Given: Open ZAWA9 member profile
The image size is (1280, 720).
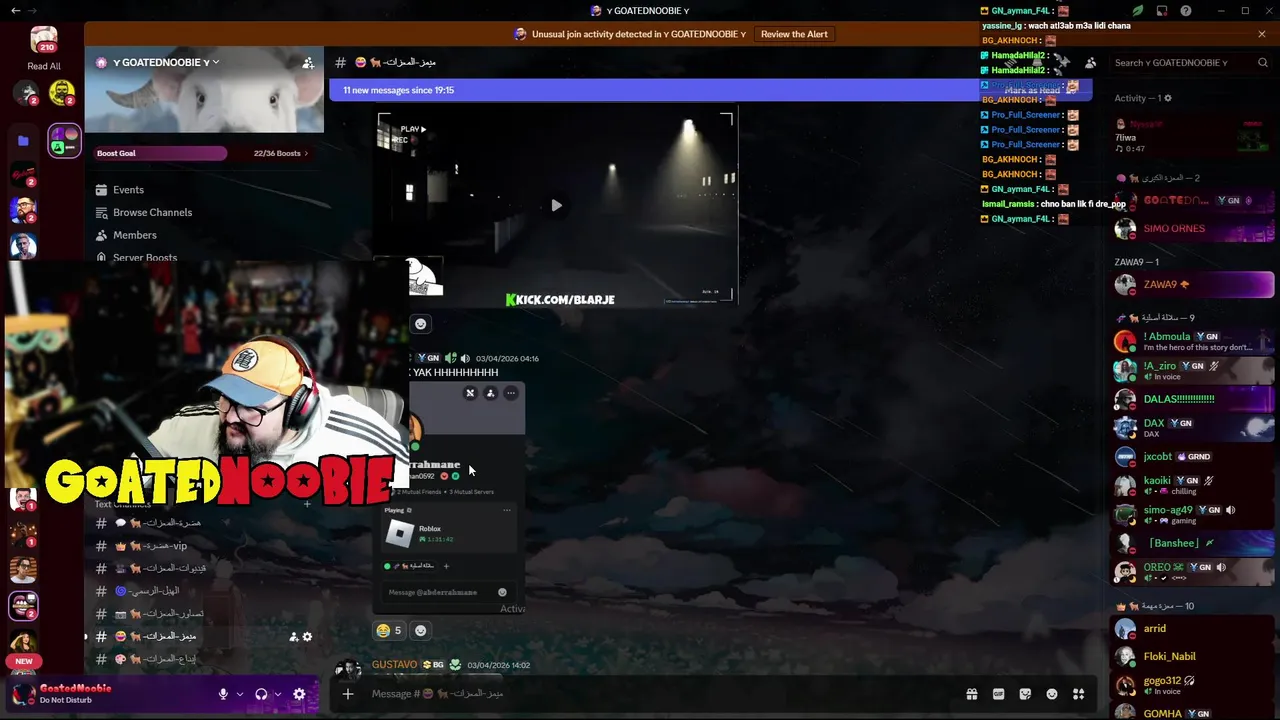Looking at the screenshot, I should point(1192,284).
